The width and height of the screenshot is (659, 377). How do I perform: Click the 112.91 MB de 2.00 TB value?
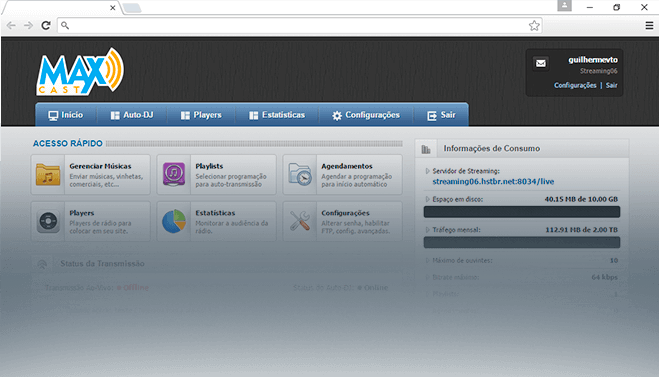(582, 230)
